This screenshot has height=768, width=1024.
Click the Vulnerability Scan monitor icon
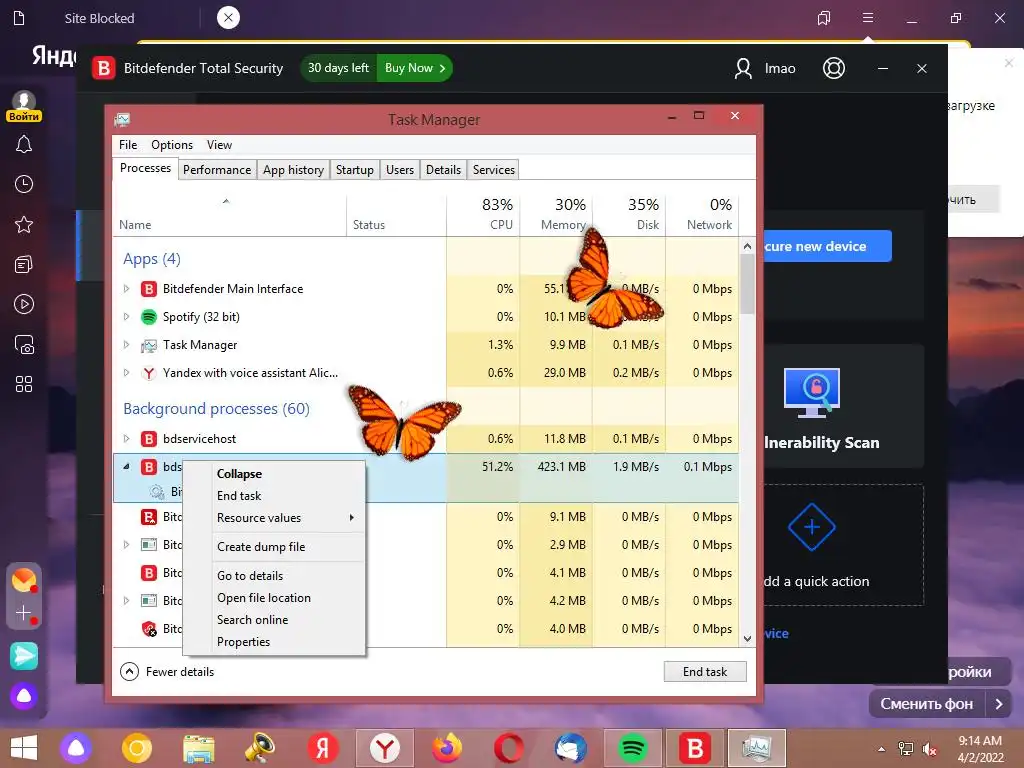[x=812, y=392]
